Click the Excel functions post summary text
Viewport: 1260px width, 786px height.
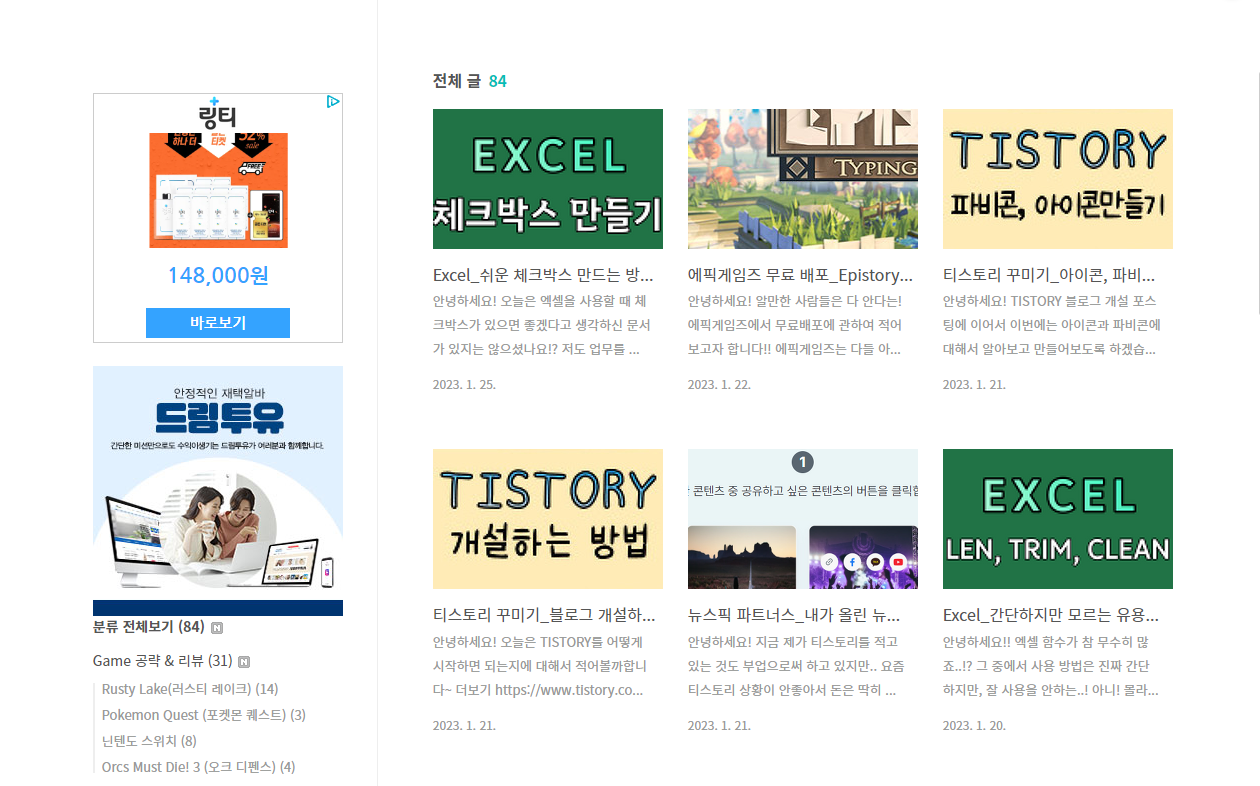pos(1051,665)
